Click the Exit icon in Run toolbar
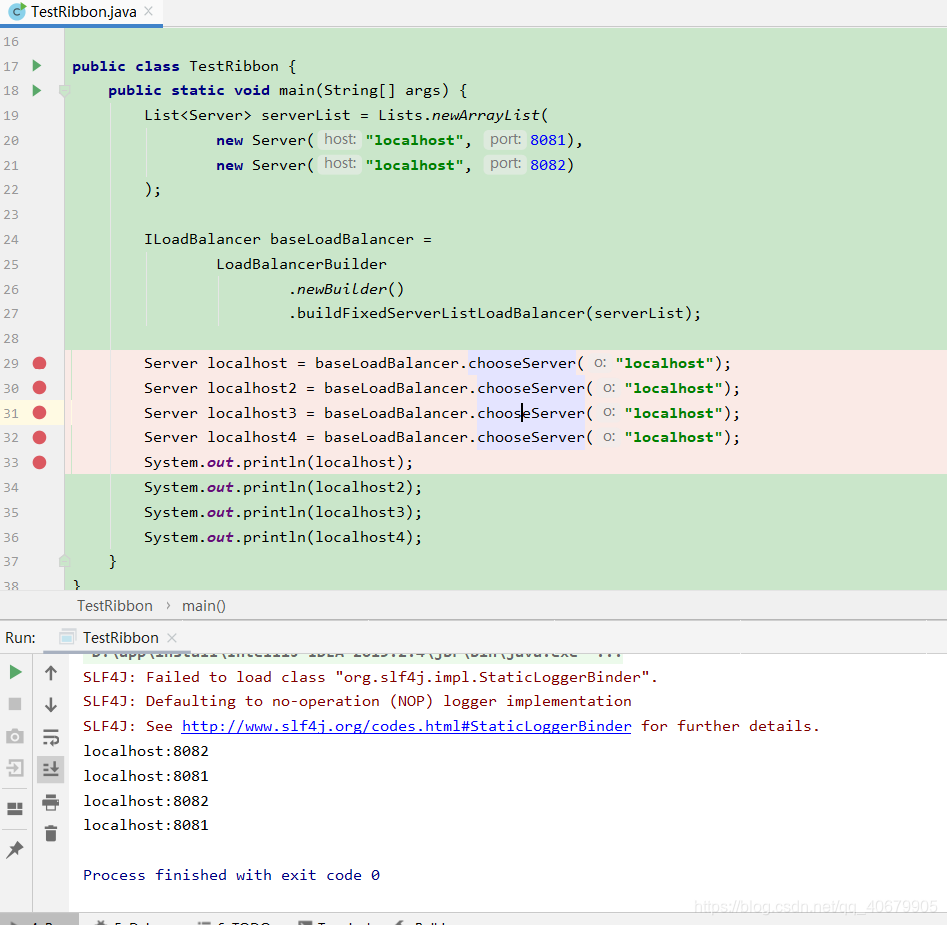 [15, 768]
